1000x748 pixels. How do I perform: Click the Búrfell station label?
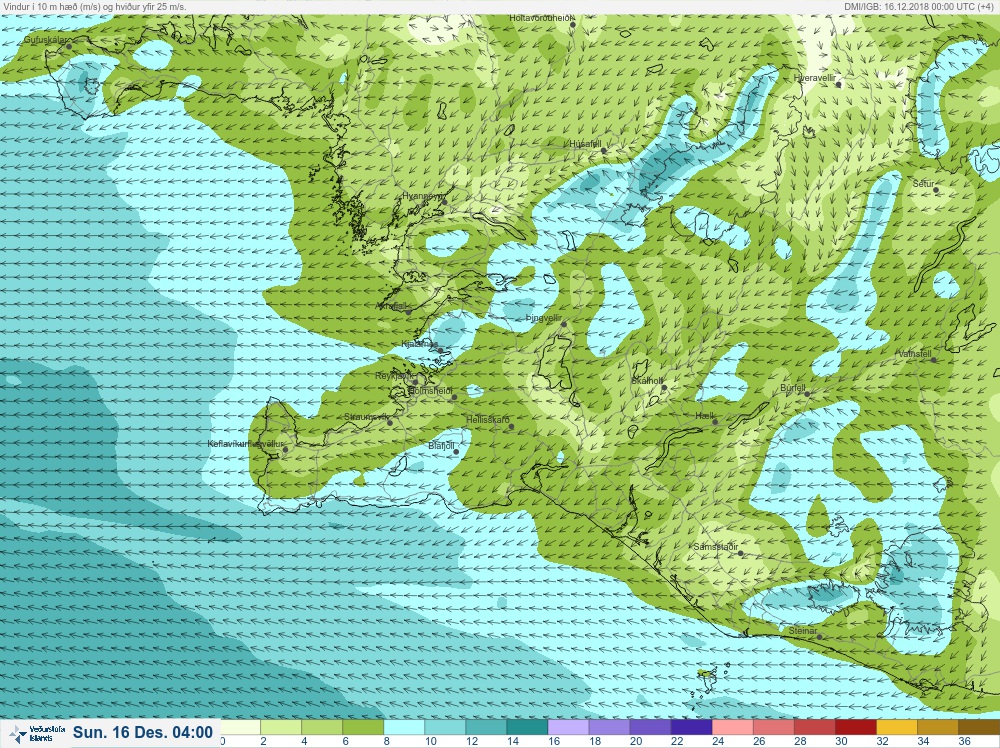(793, 388)
